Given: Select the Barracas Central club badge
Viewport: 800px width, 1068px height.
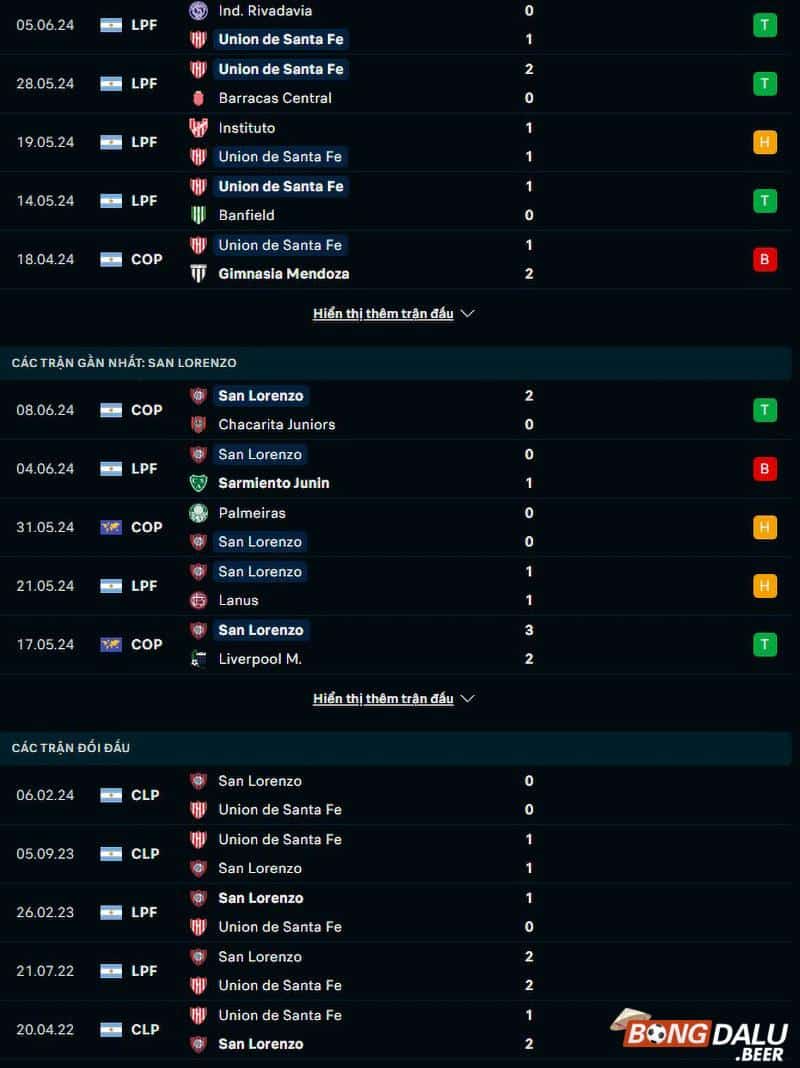Looking at the screenshot, I should (199, 98).
